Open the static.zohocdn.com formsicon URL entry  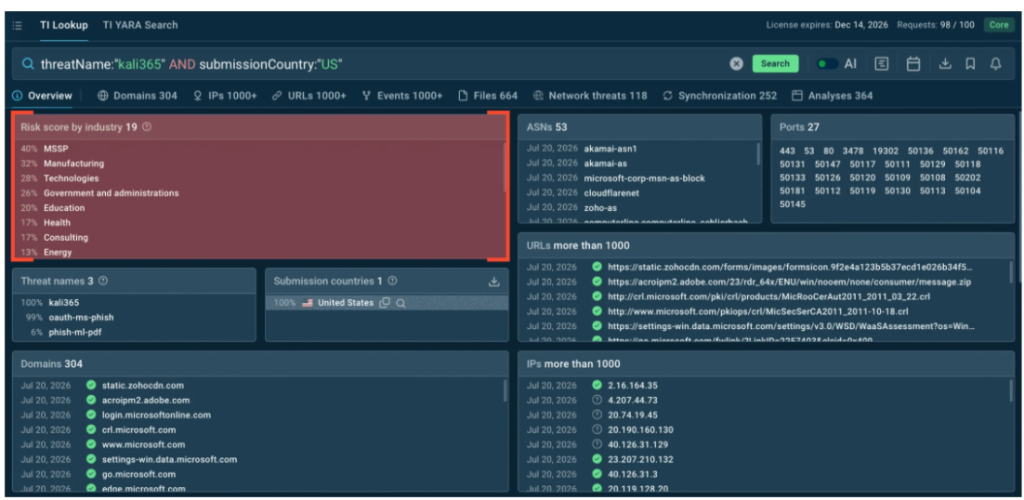point(790,267)
